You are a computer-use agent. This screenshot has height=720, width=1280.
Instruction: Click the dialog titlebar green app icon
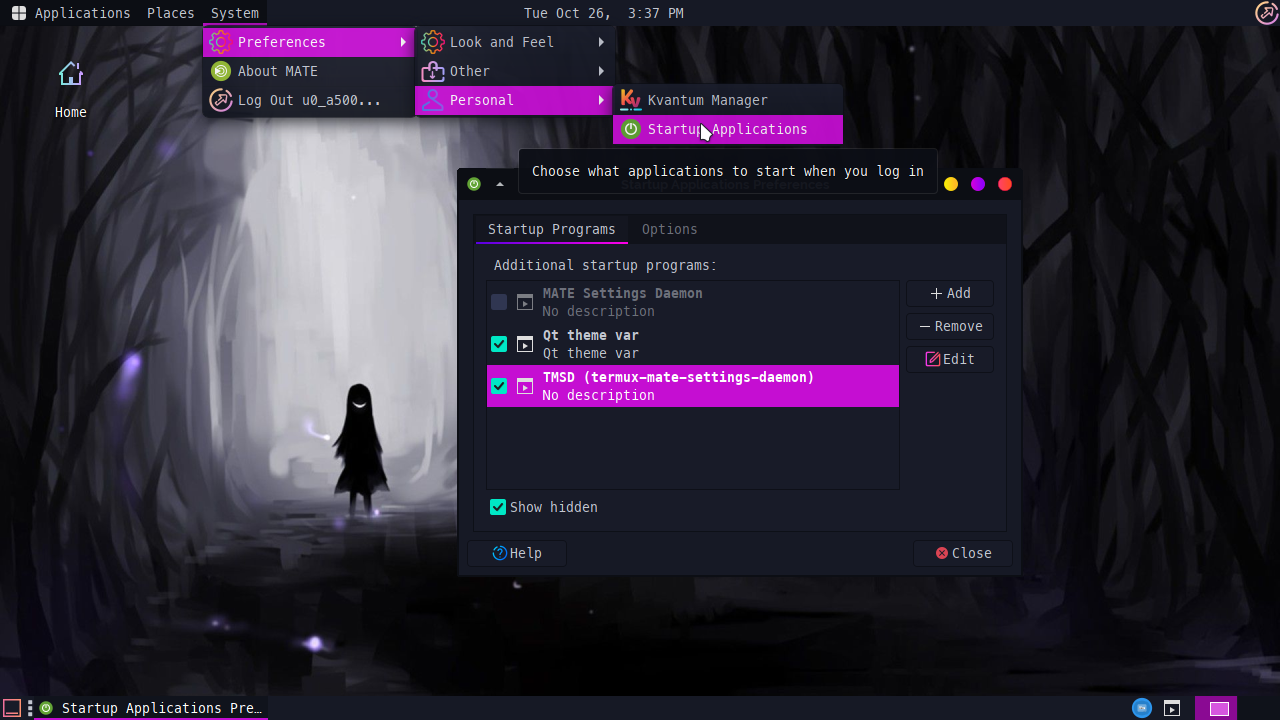[x=474, y=184]
